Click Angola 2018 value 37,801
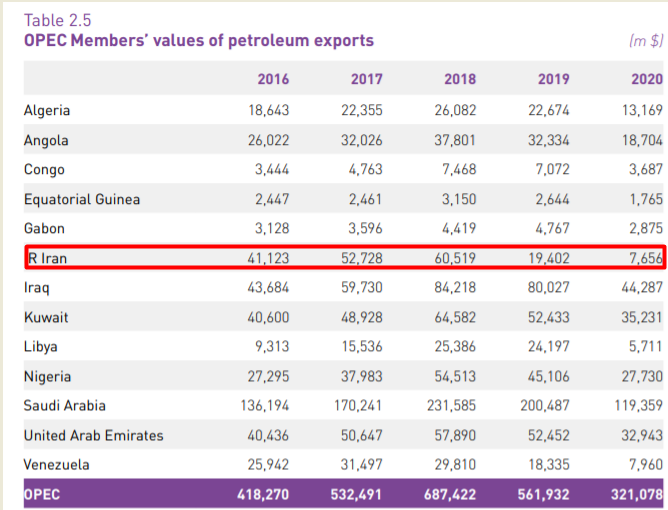This screenshot has width=668, height=510. point(455,140)
